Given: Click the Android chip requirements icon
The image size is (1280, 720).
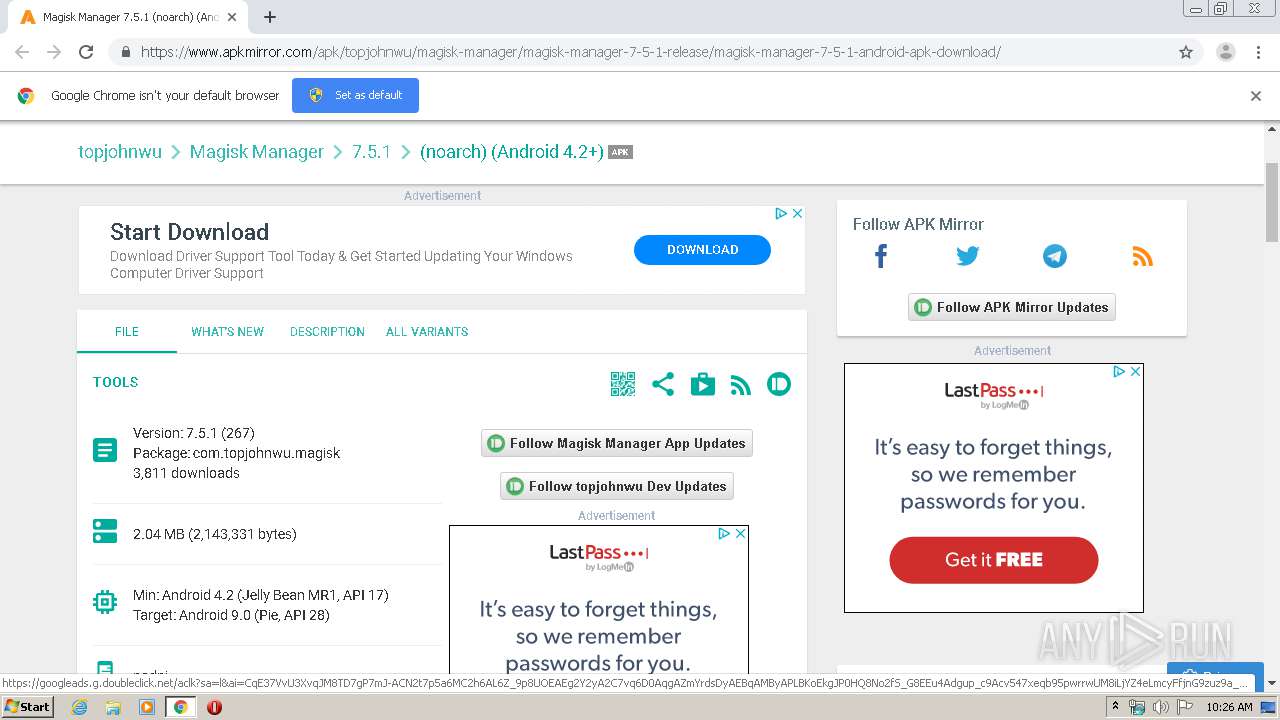Looking at the screenshot, I should [x=105, y=602].
